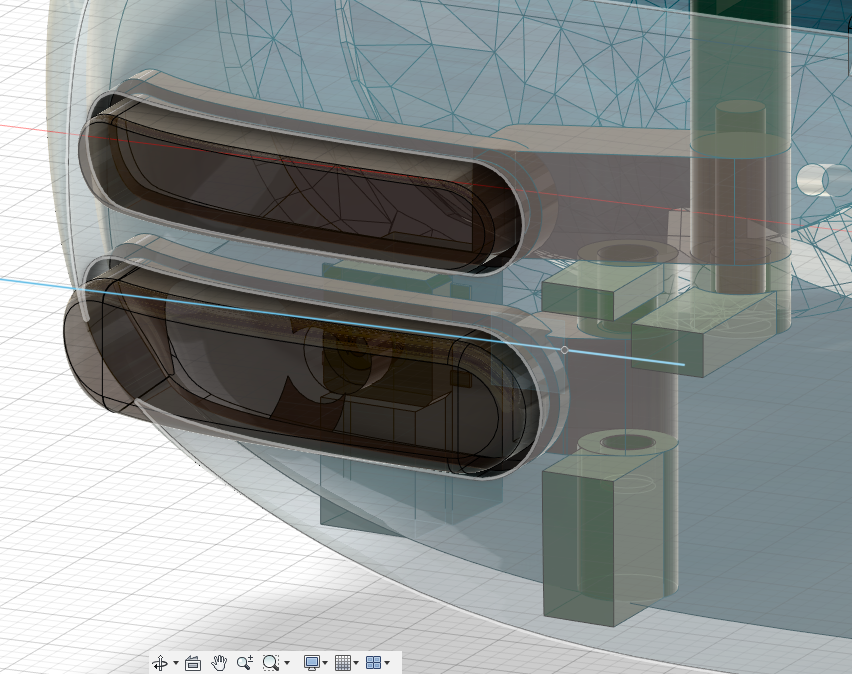Select the Zoom plus-minus tool
852x674 pixels.
coord(245,663)
